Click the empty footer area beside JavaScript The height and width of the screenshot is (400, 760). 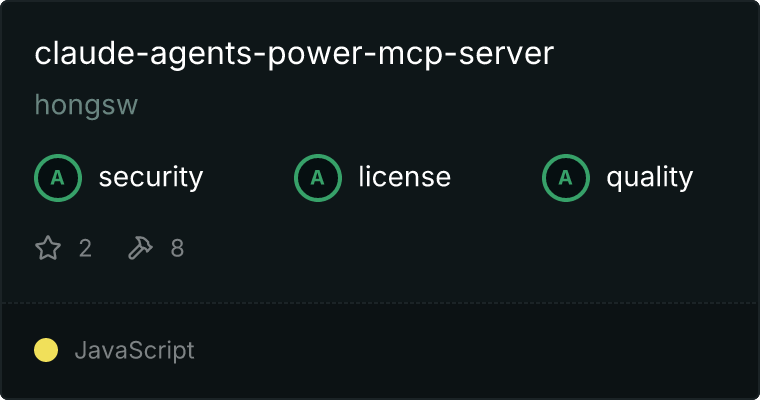[475, 350]
